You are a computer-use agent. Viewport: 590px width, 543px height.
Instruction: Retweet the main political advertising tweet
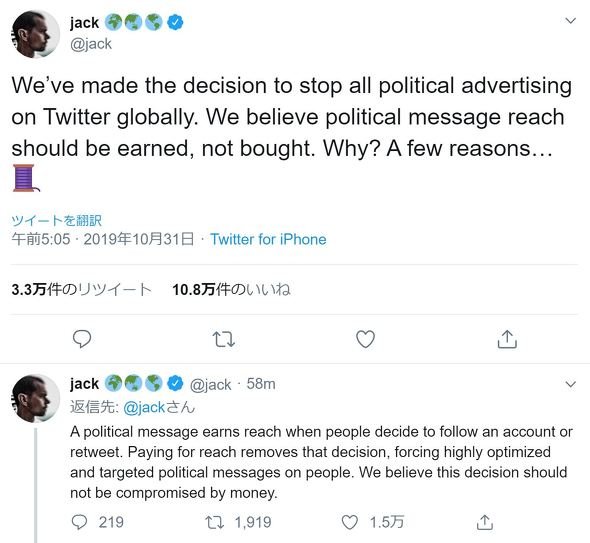[224, 339]
